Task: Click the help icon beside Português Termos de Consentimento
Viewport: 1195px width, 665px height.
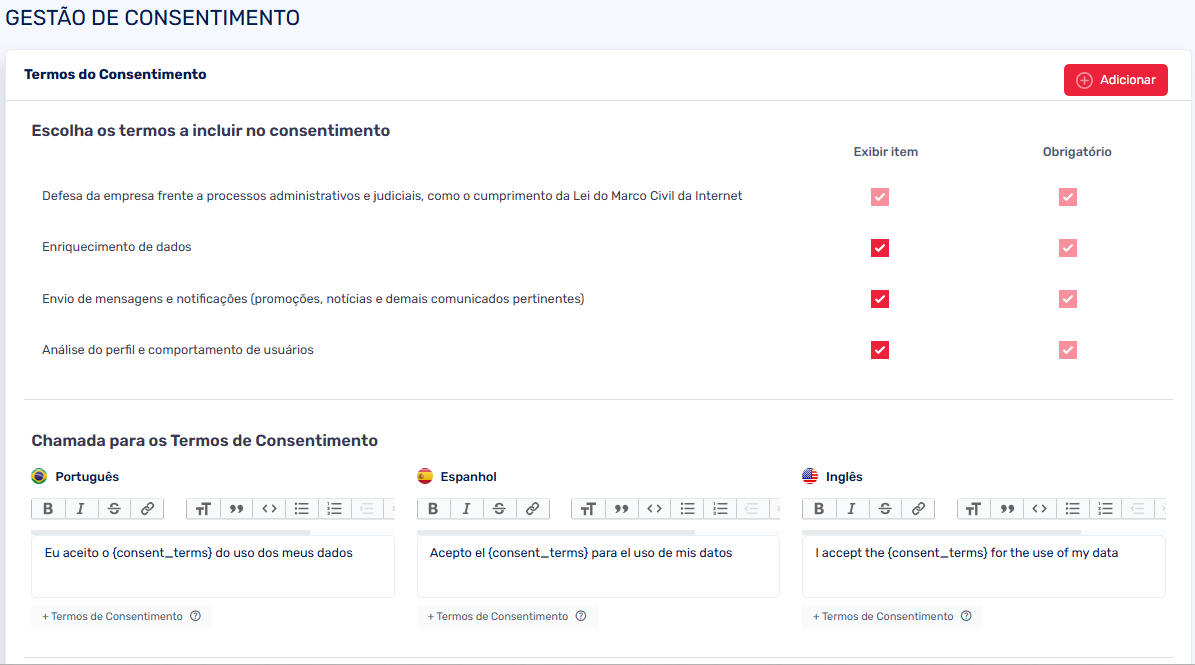Action: 195,616
